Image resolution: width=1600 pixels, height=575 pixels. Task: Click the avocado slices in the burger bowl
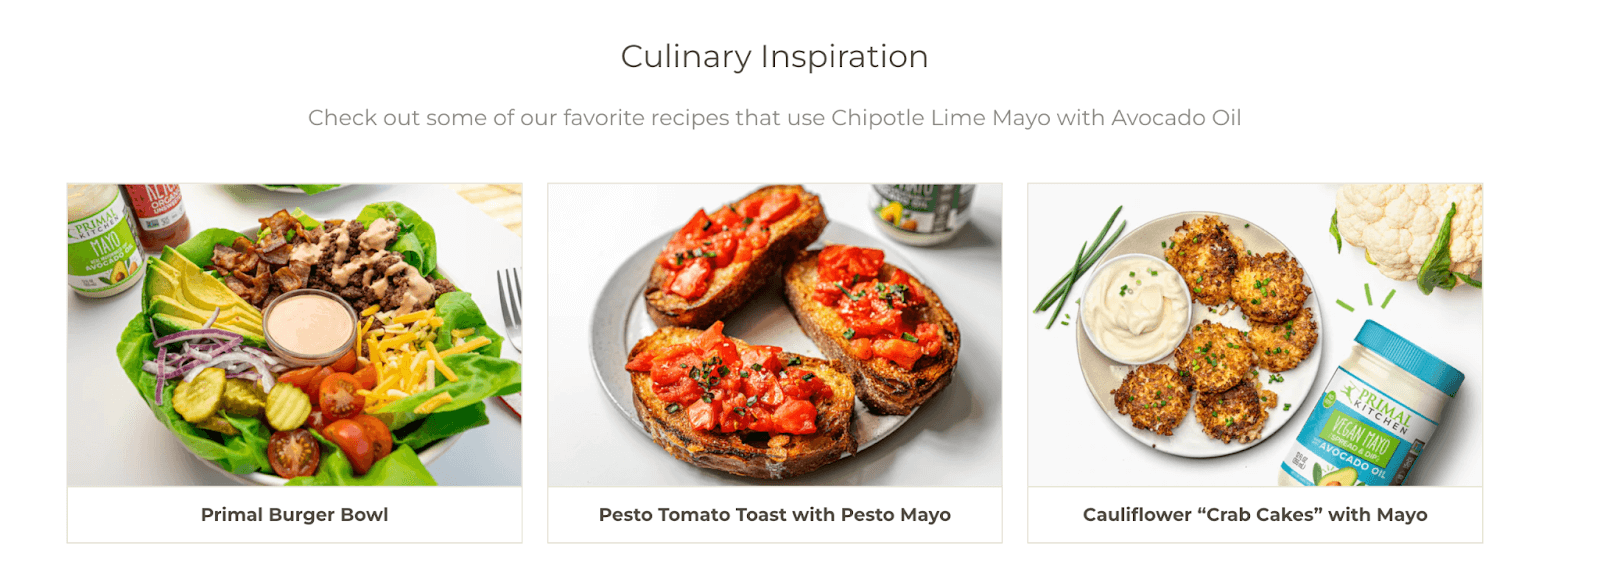point(200,295)
